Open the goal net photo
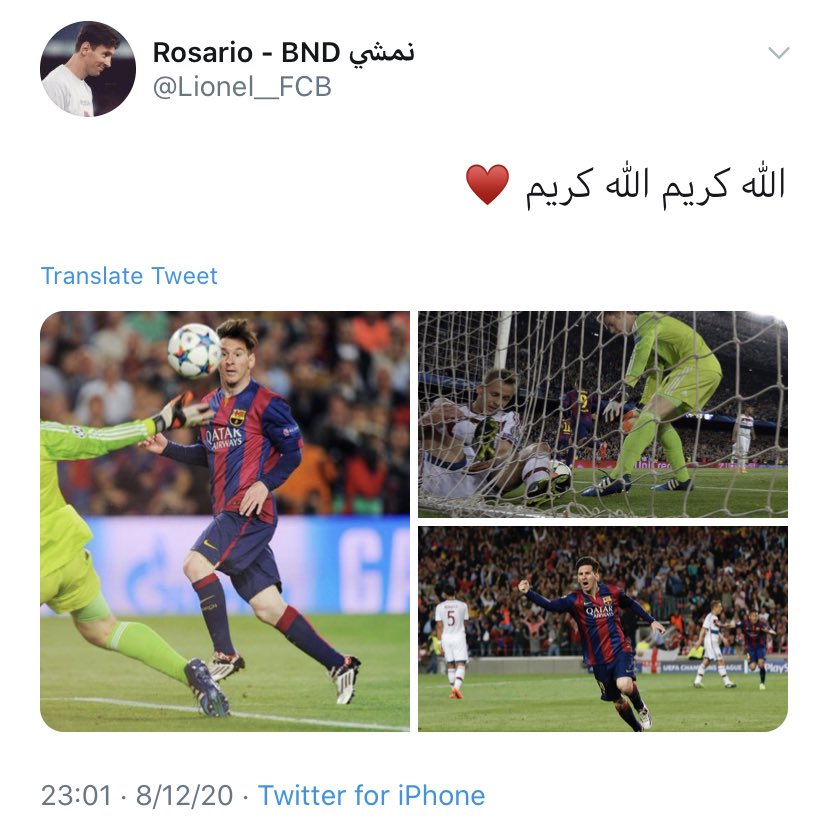The width and height of the screenshot is (827, 831). pyautogui.click(x=603, y=414)
